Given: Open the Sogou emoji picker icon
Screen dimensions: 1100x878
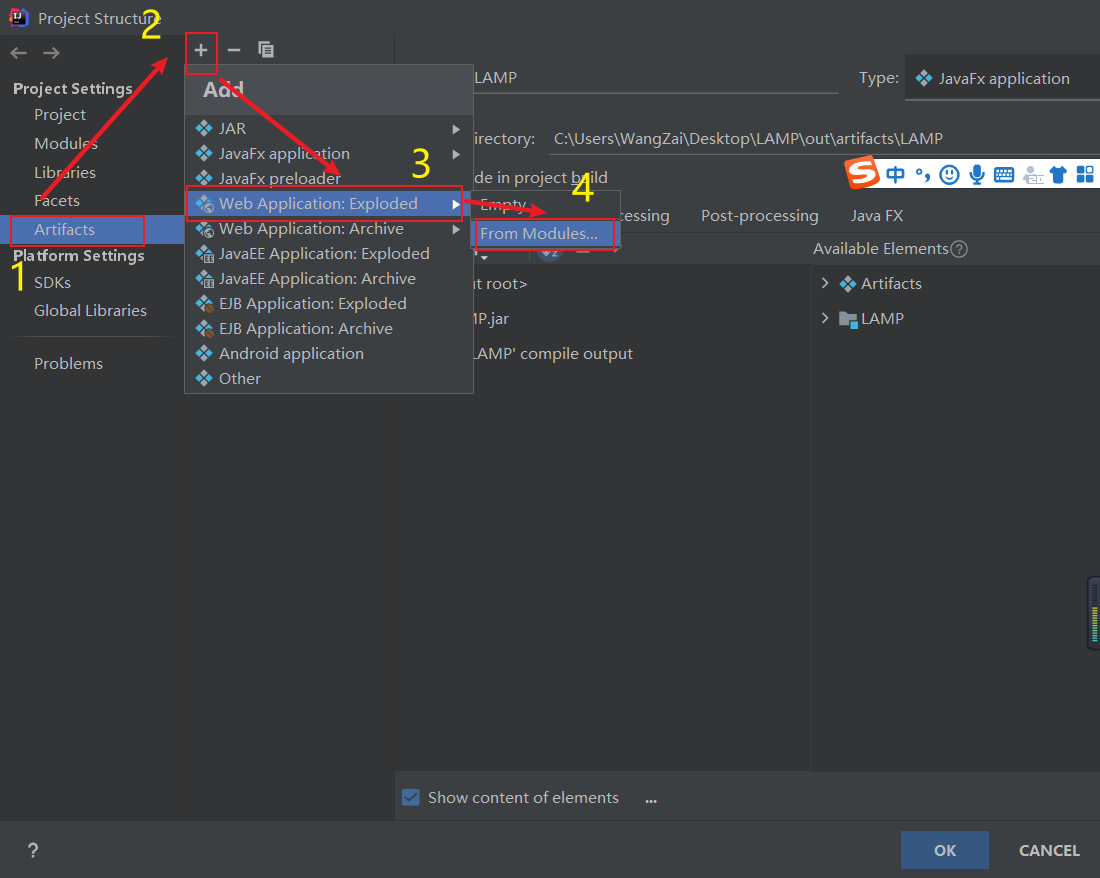Looking at the screenshot, I should pos(948,173).
